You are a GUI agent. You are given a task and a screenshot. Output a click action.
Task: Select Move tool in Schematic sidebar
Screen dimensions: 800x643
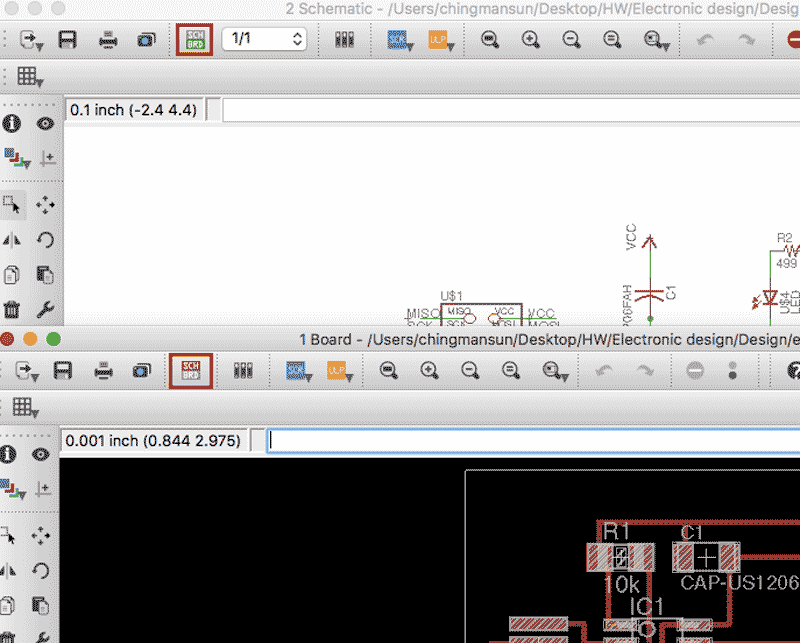coord(45,205)
